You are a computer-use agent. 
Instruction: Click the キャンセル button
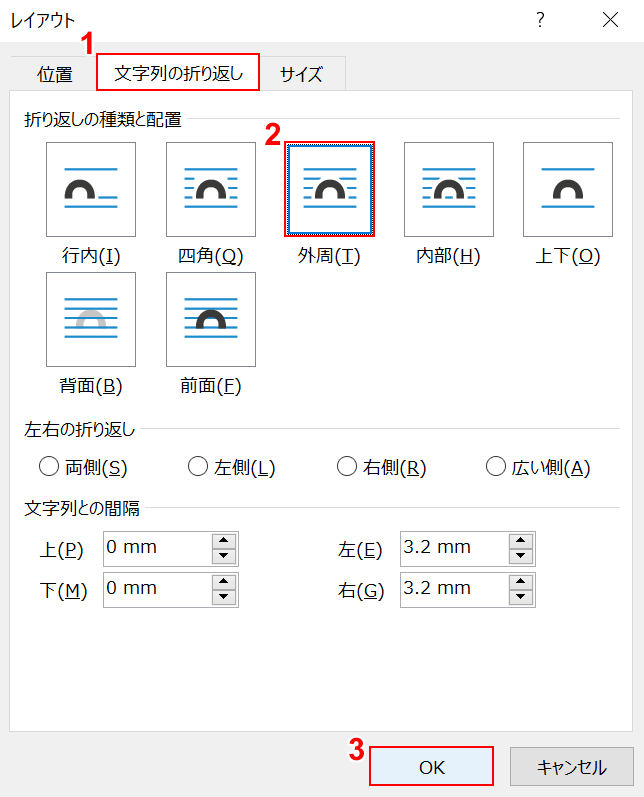(571, 767)
